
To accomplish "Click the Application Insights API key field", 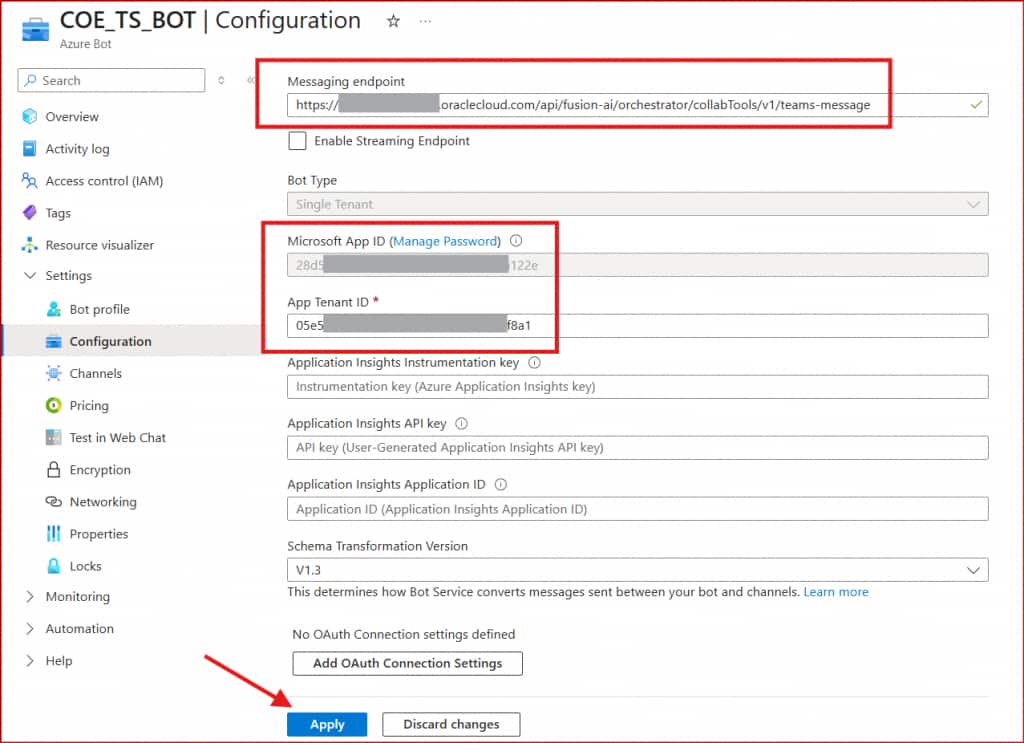I will pos(637,448).
